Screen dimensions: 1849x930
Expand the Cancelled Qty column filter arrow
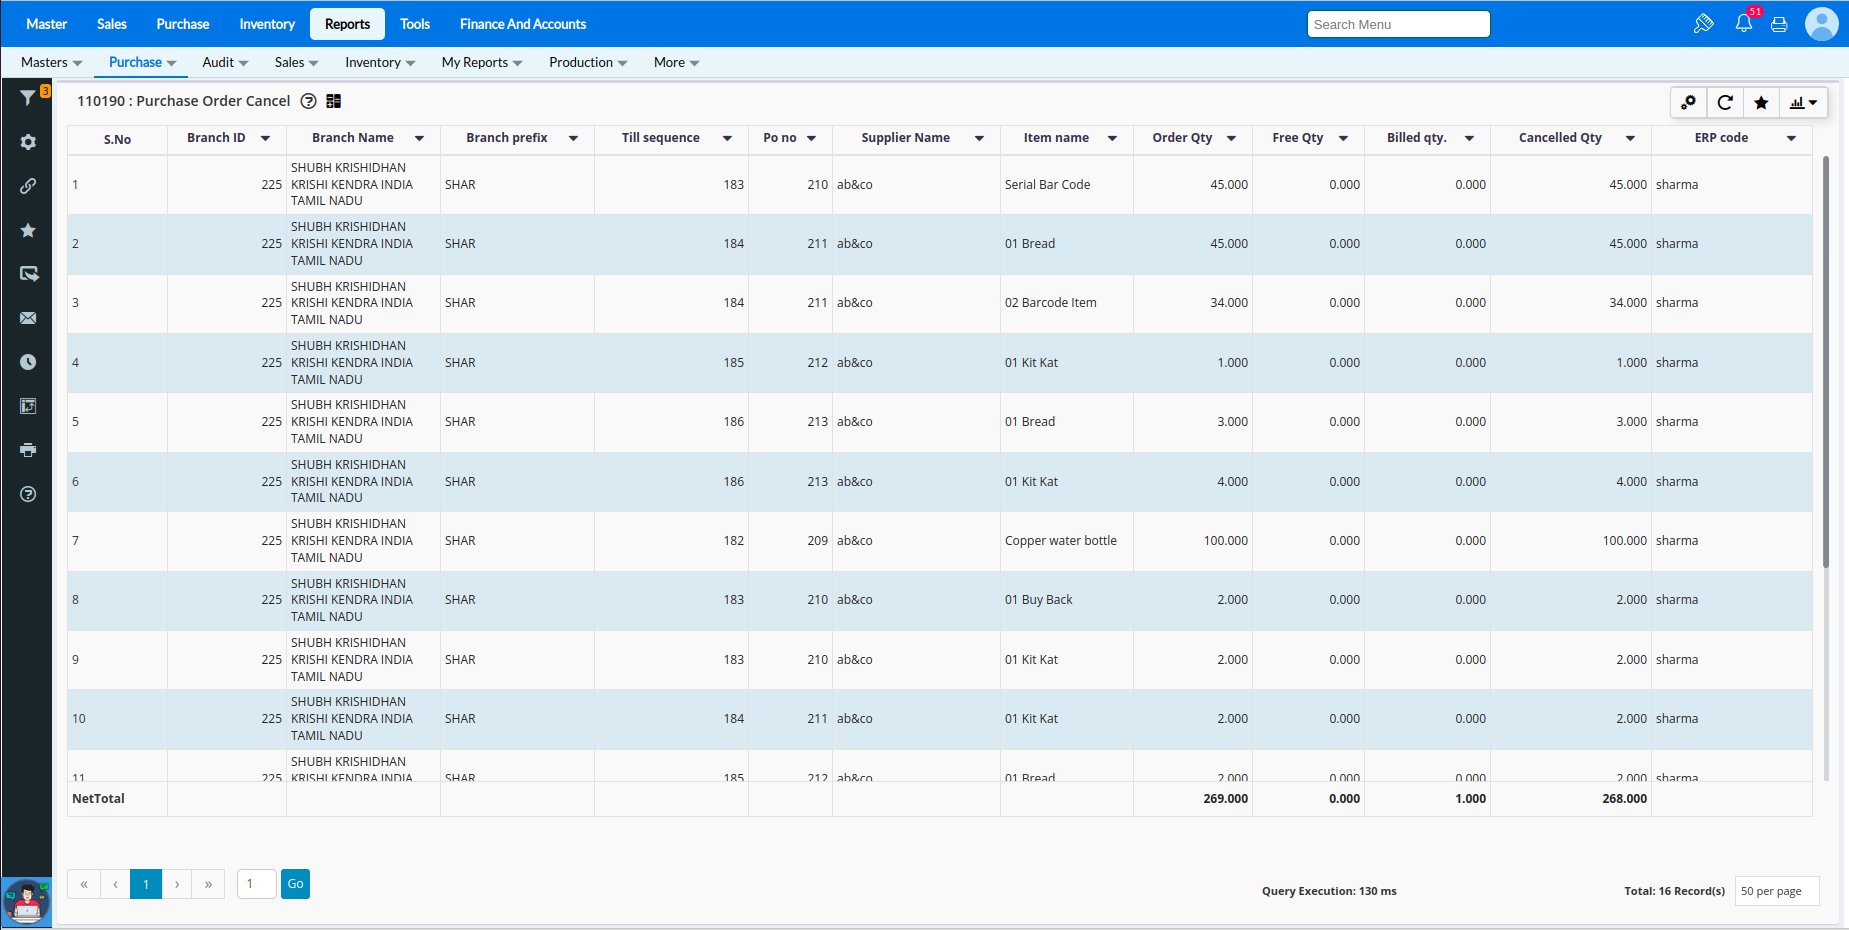pos(1630,138)
